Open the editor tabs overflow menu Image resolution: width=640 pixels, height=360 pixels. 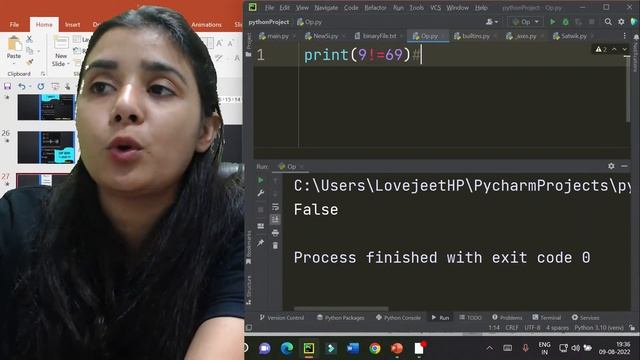point(624,36)
